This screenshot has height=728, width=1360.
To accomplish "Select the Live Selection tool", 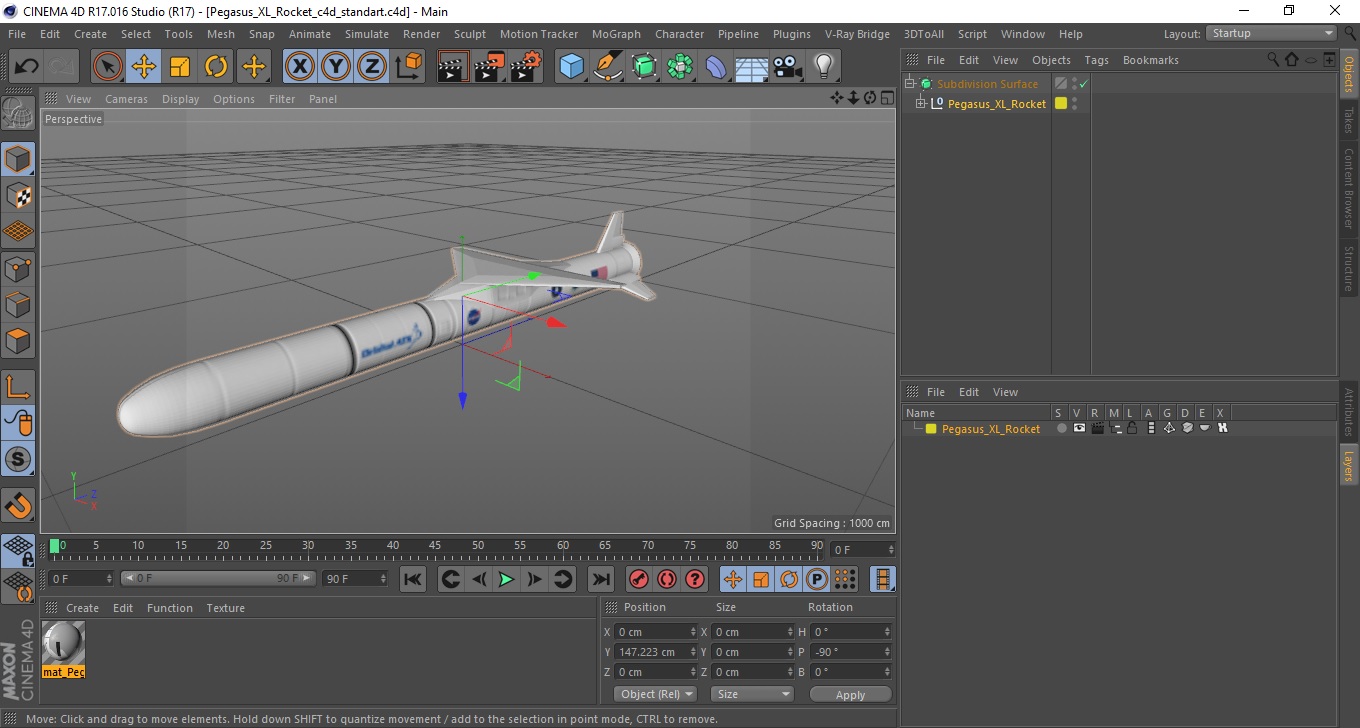I will click(108, 67).
